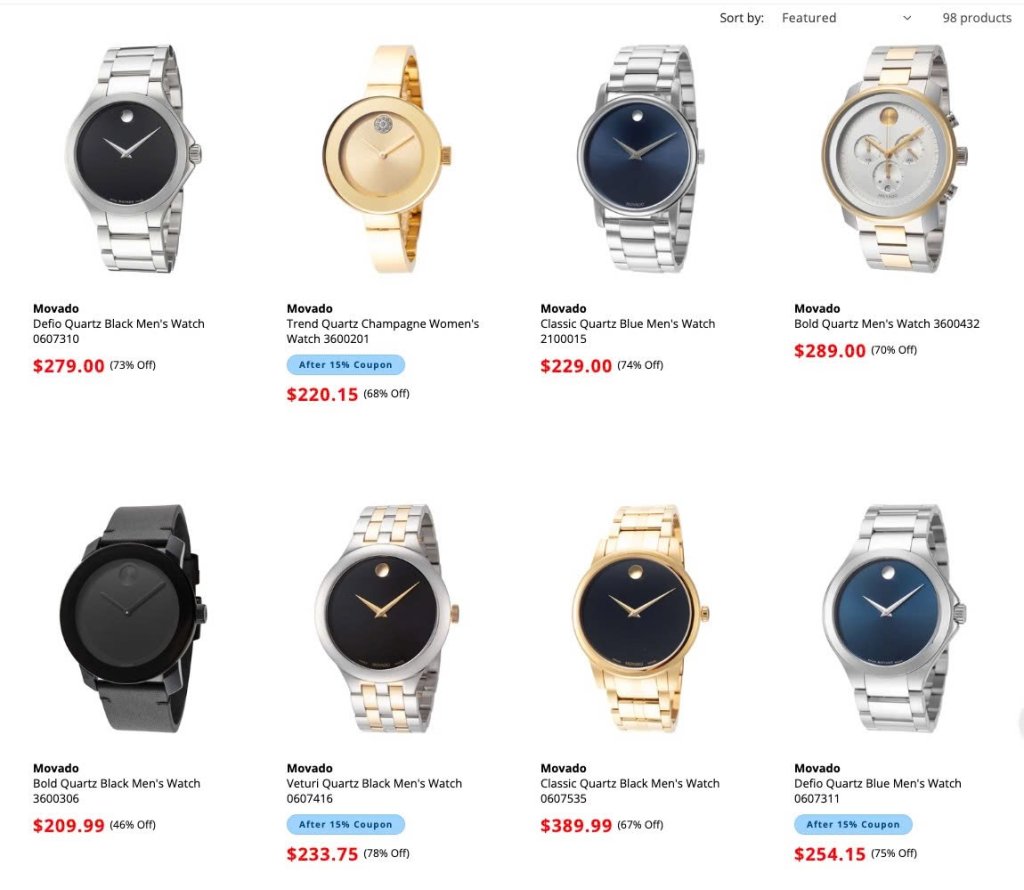This screenshot has height=890, width=1024.
Task: View Veturi Quartz two-tone watch image
Action: pos(387,618)
